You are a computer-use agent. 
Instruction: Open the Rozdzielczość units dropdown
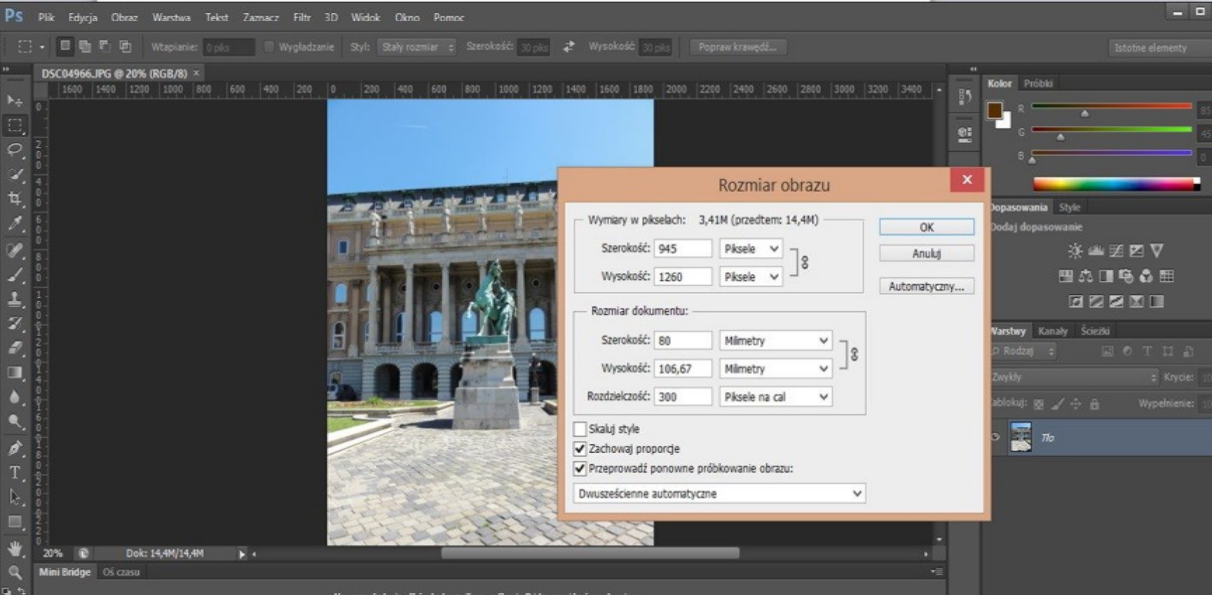[x=776, y=397]
